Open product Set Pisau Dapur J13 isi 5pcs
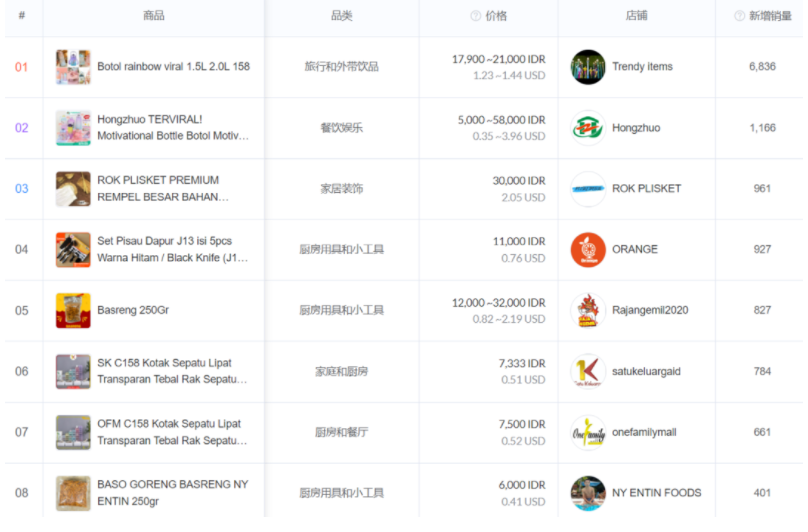 173,249
